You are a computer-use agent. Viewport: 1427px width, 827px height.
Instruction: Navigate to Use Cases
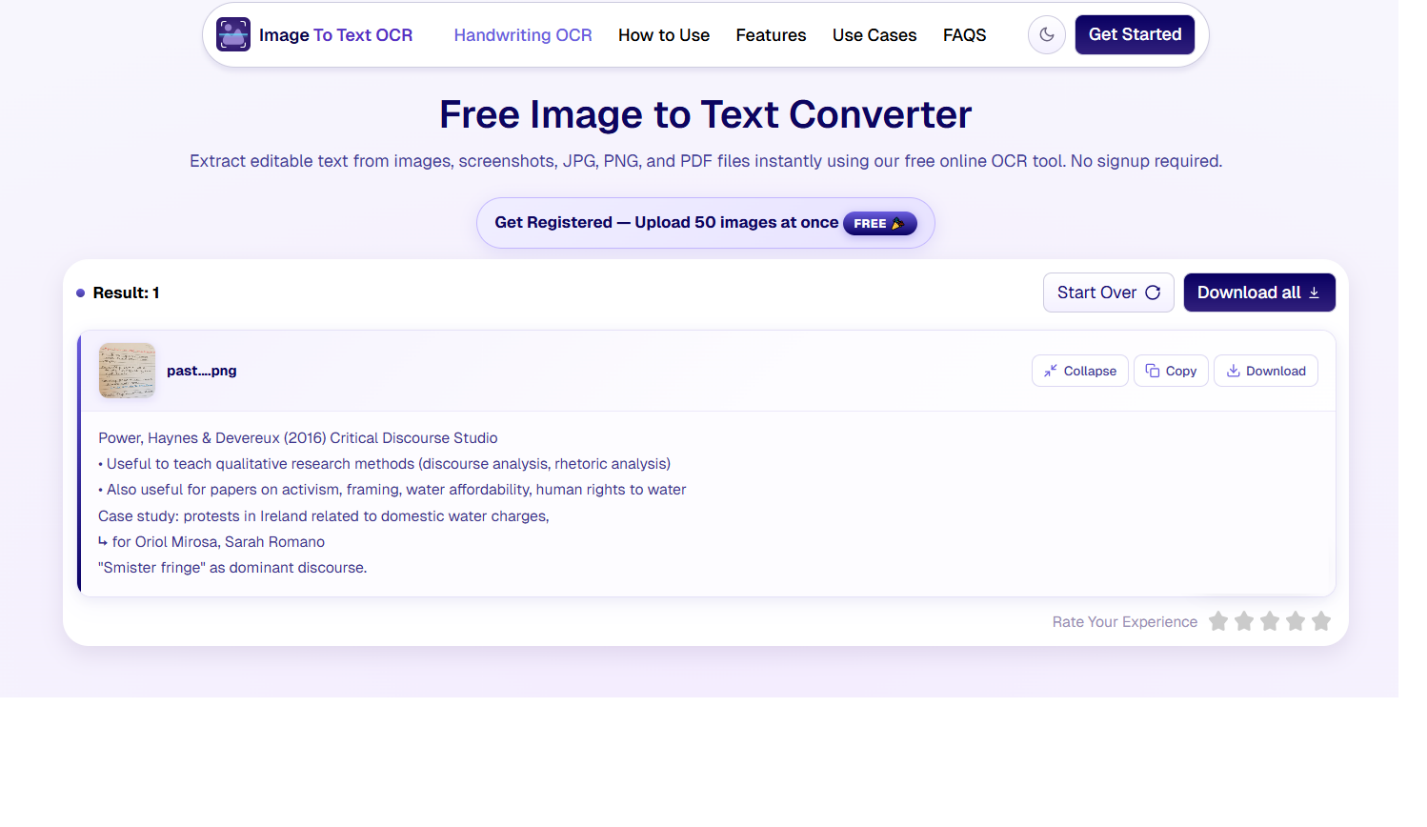click(x=874, y=35)
